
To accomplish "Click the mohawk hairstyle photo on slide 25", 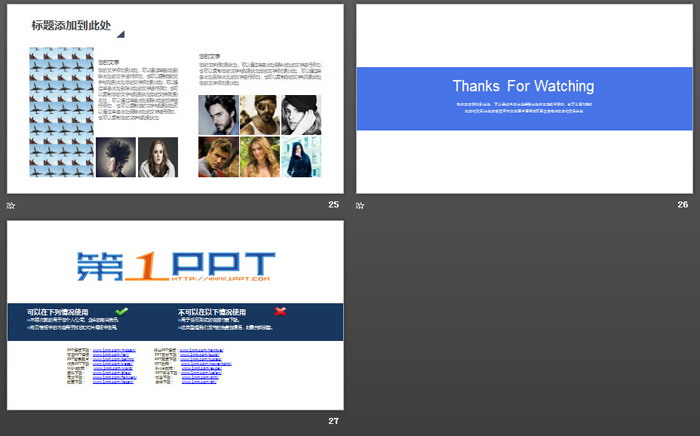I will [116, 157].
